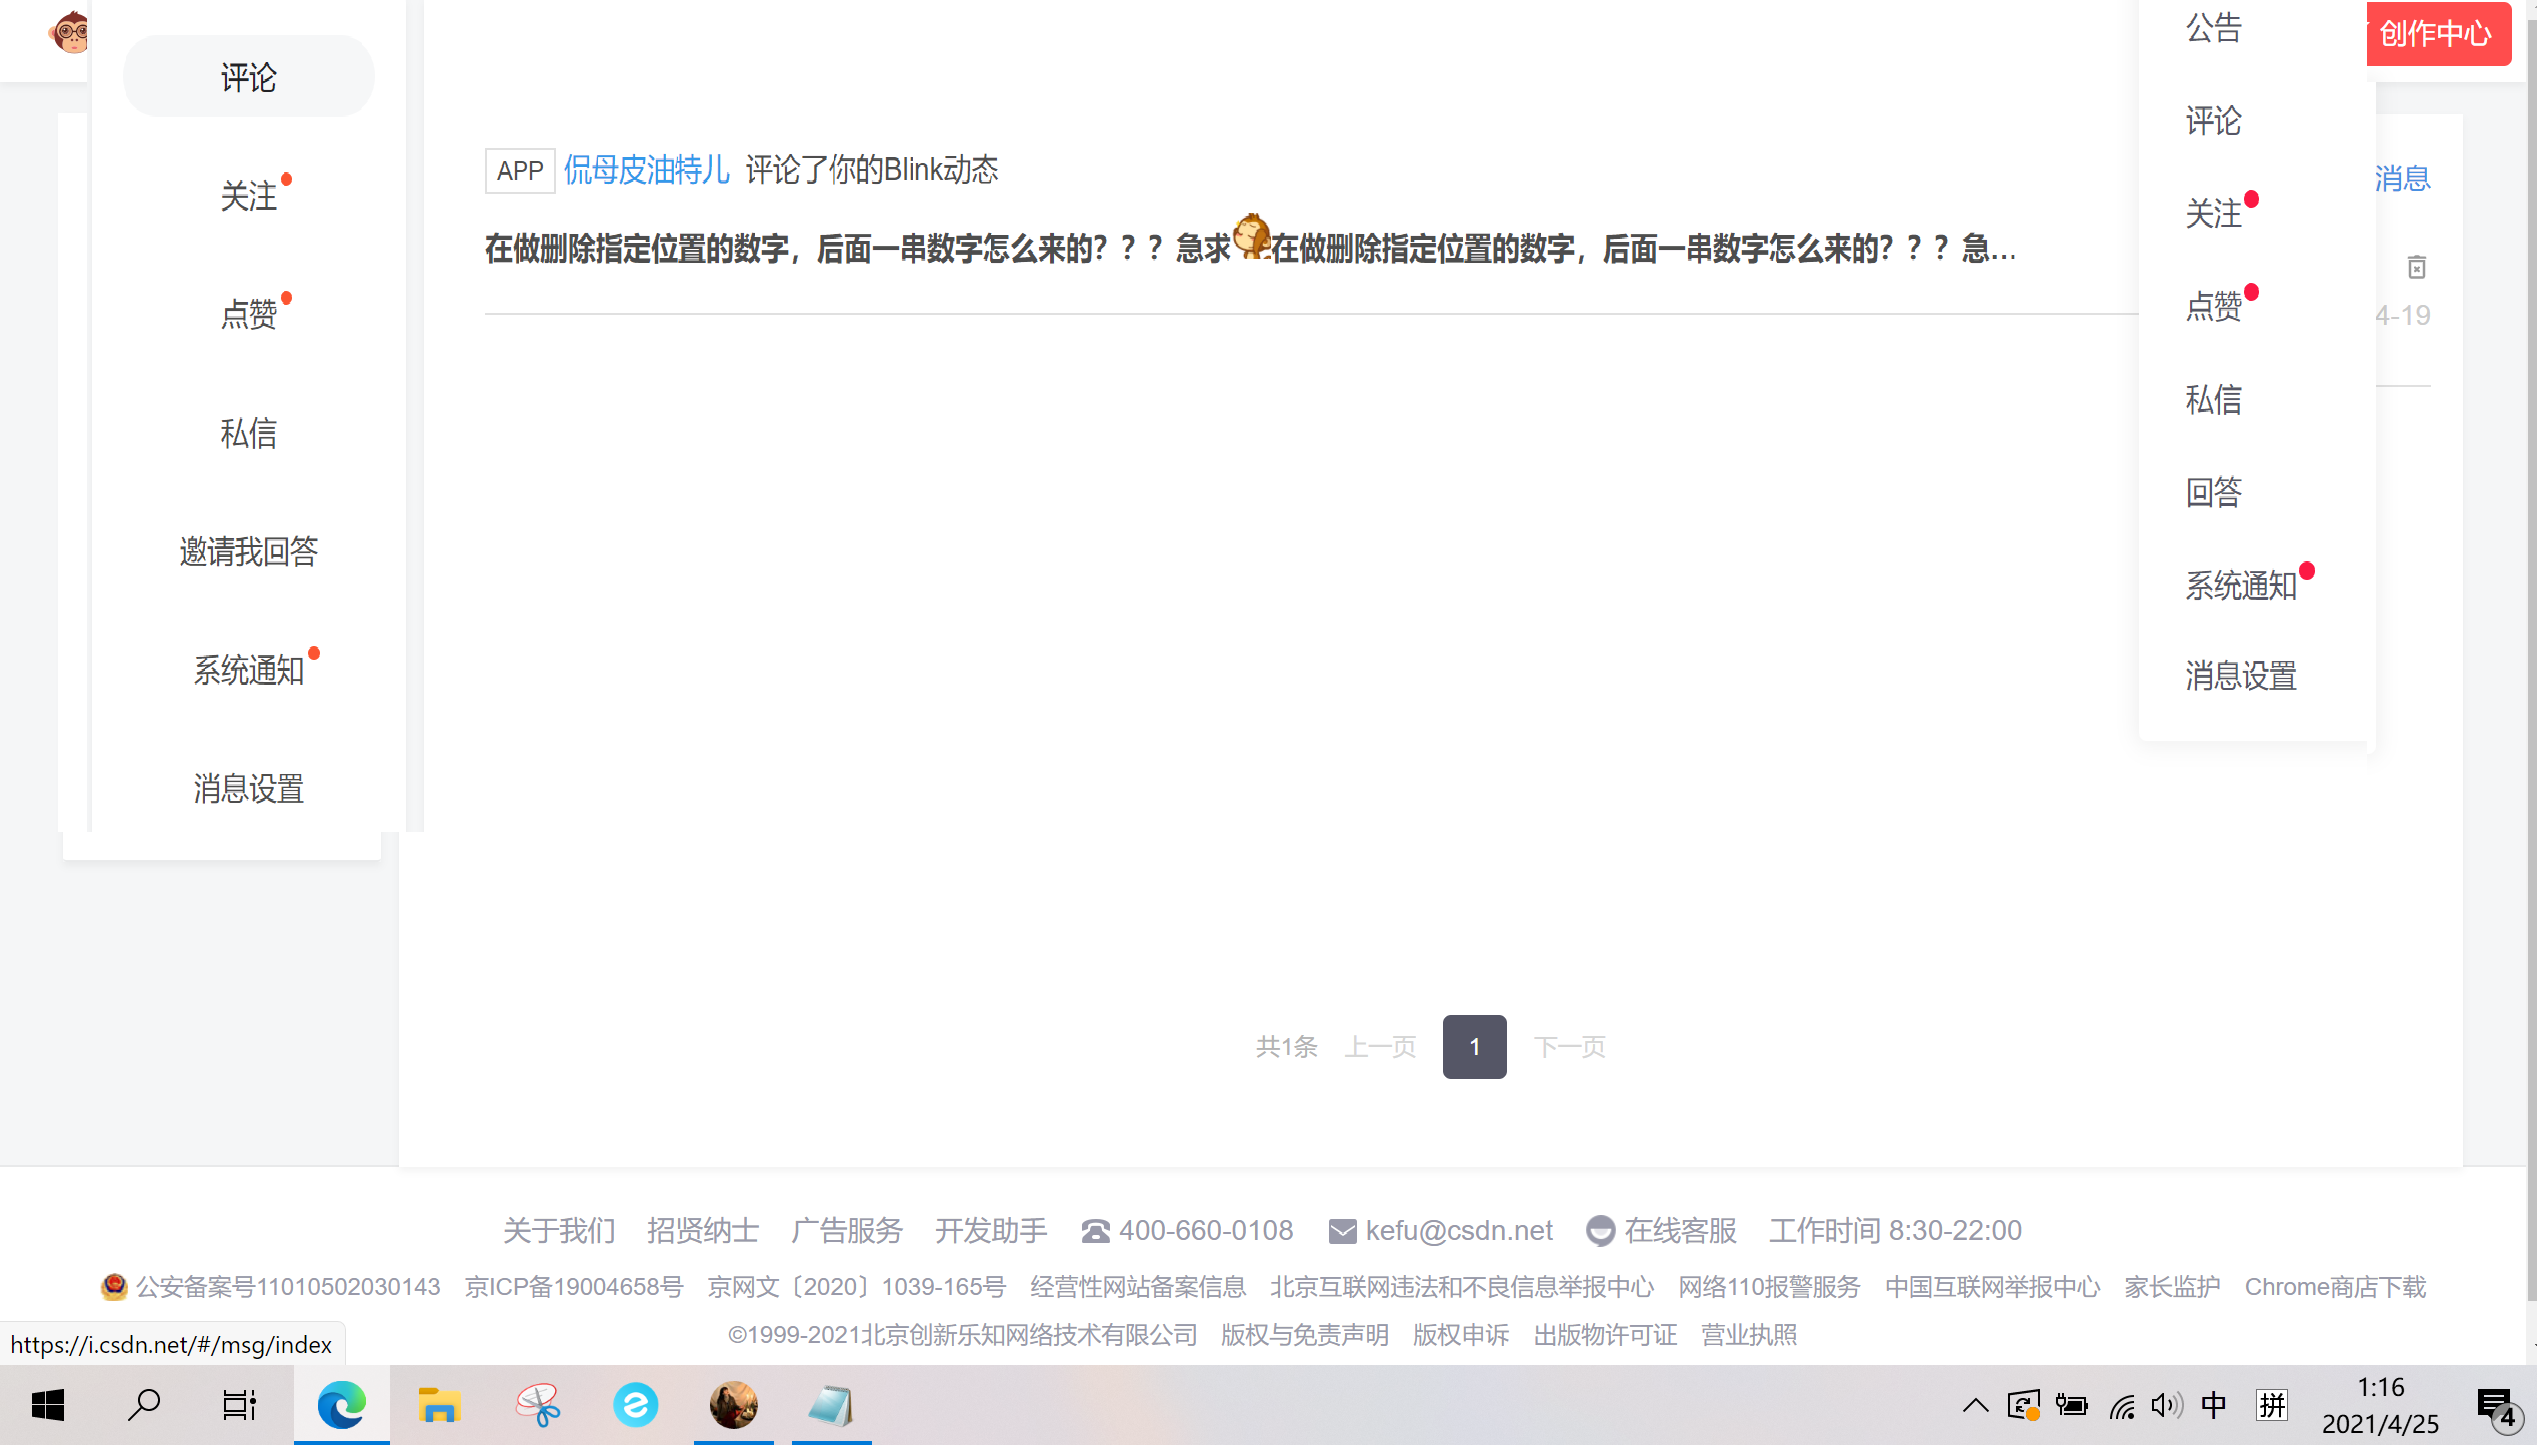This screenshot has height=1445, width=2537.
Task: Click the 拼 input method indicator in tray
Action: tap(2272, 1404)
